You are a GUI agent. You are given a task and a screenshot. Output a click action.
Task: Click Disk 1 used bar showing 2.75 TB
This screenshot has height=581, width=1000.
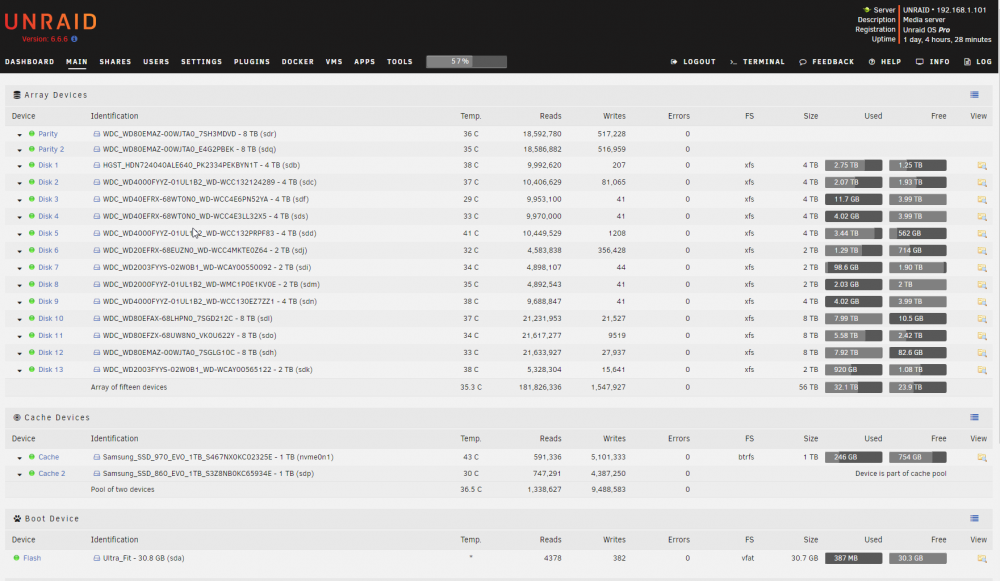(853, 165)
